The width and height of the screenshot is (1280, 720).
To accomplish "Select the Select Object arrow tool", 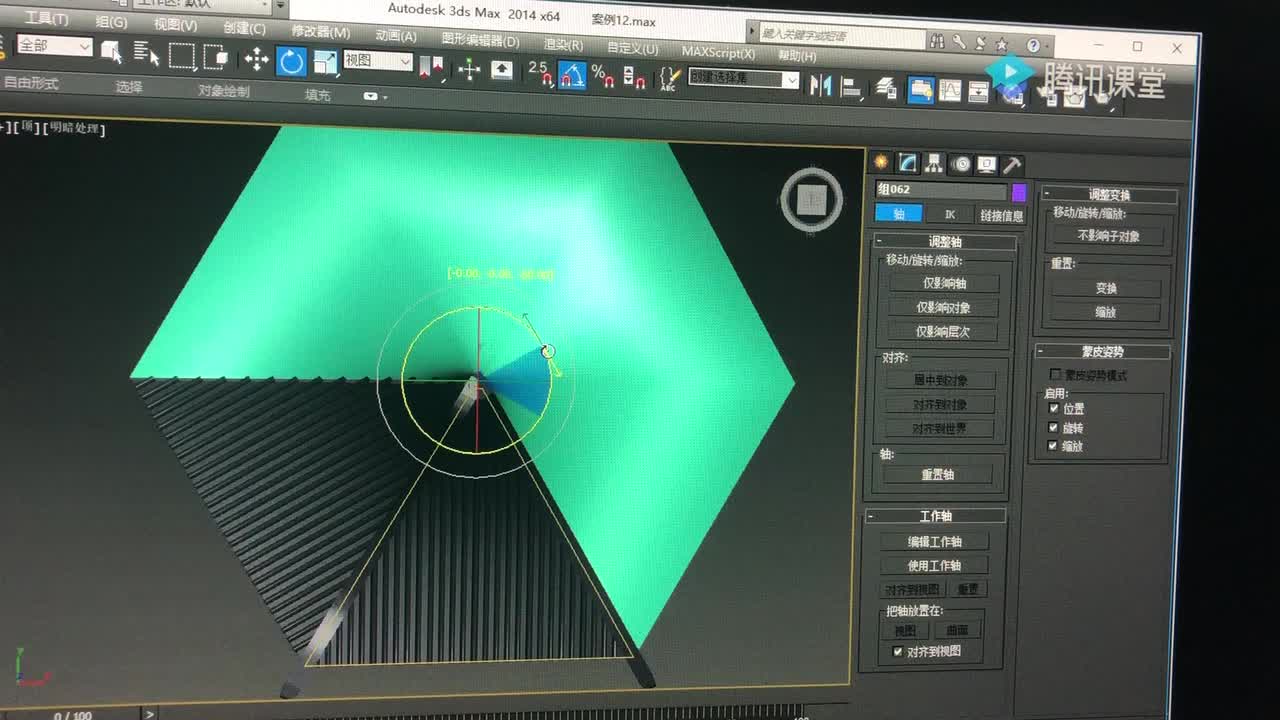I will point(111,51).
